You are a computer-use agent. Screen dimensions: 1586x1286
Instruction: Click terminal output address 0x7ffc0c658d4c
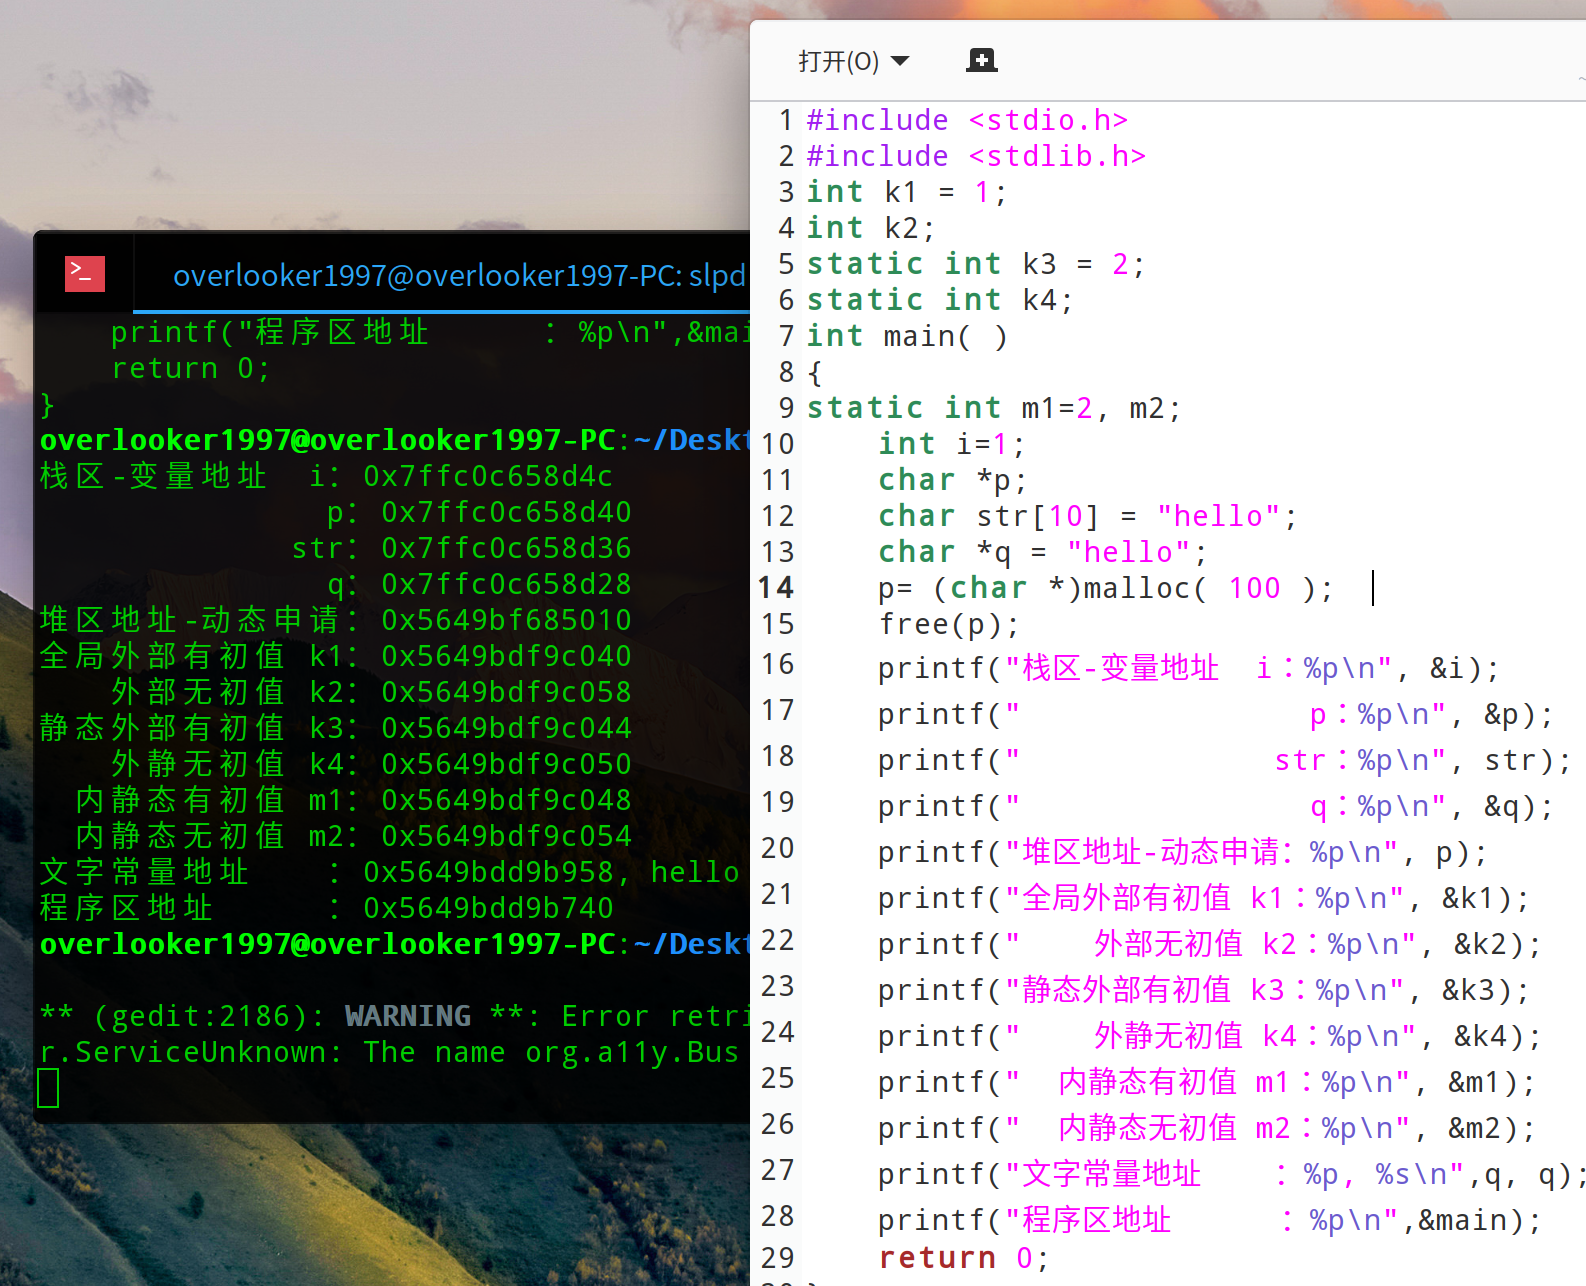[488, 476]
